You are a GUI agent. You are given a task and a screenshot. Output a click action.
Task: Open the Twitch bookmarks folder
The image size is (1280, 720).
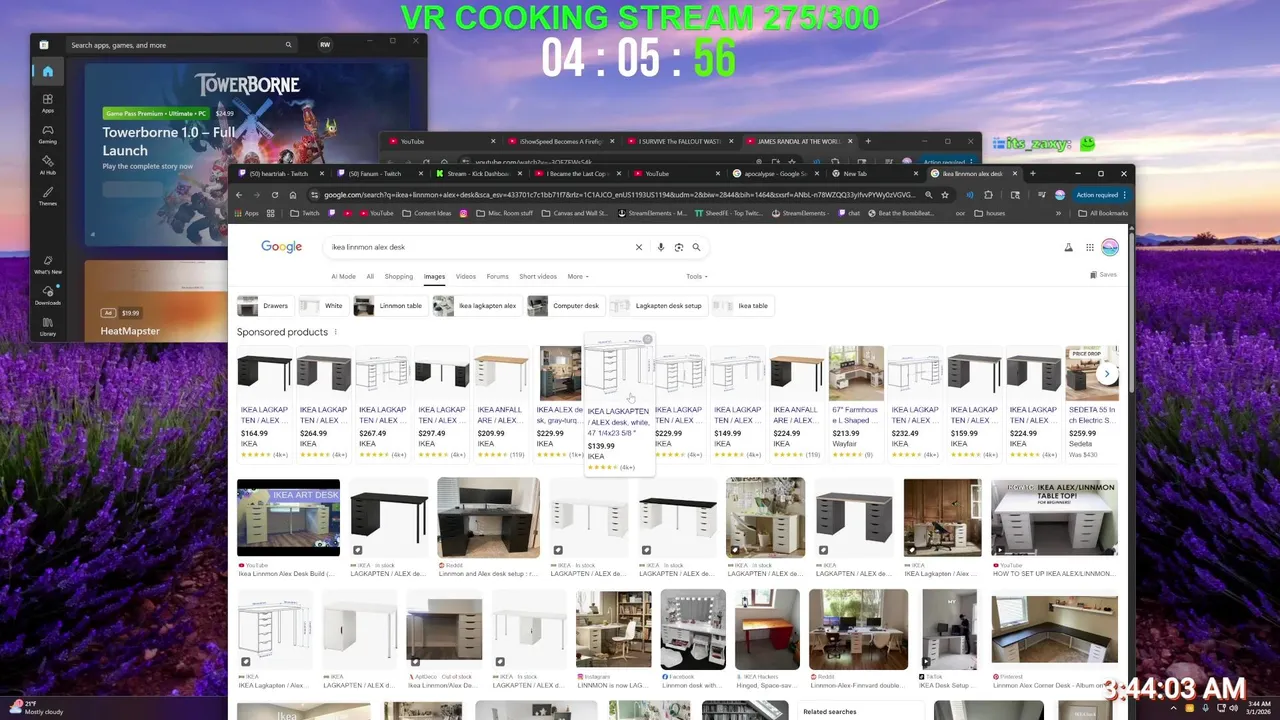click(305, 213)
